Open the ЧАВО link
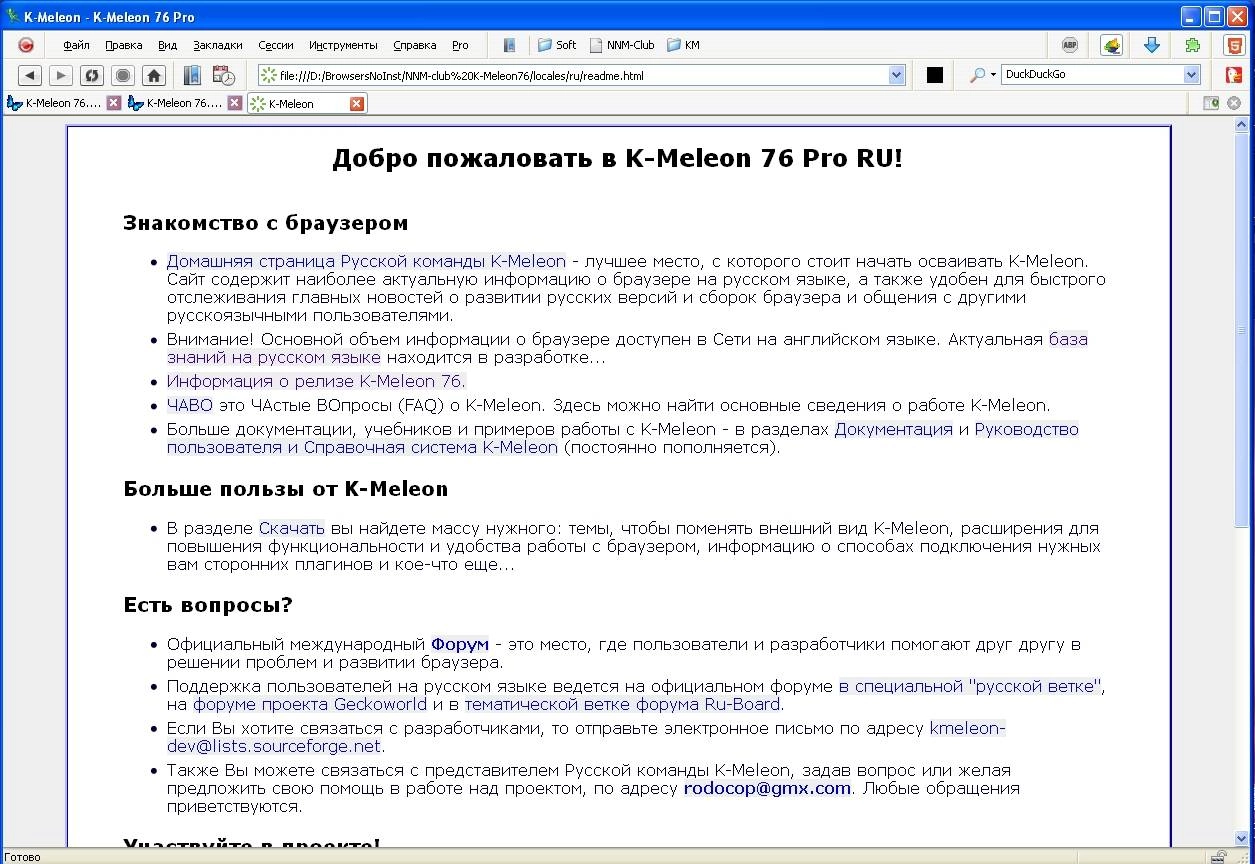Image resolution: width=1255 pixels, height=864 pixels. click(x=190, y=405)
